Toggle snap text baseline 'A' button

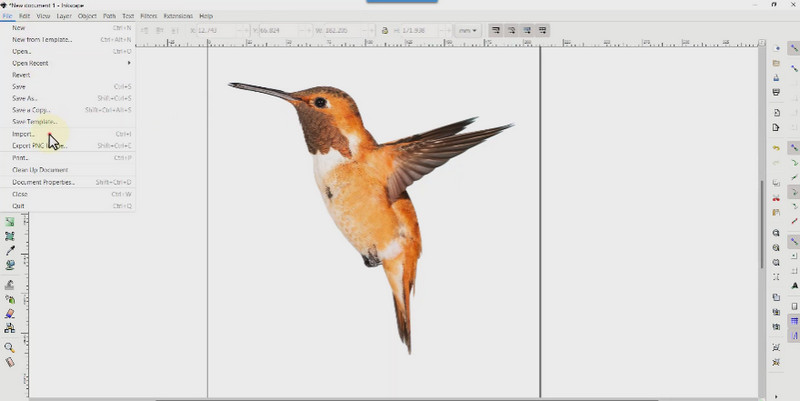[x=794, y=286]
